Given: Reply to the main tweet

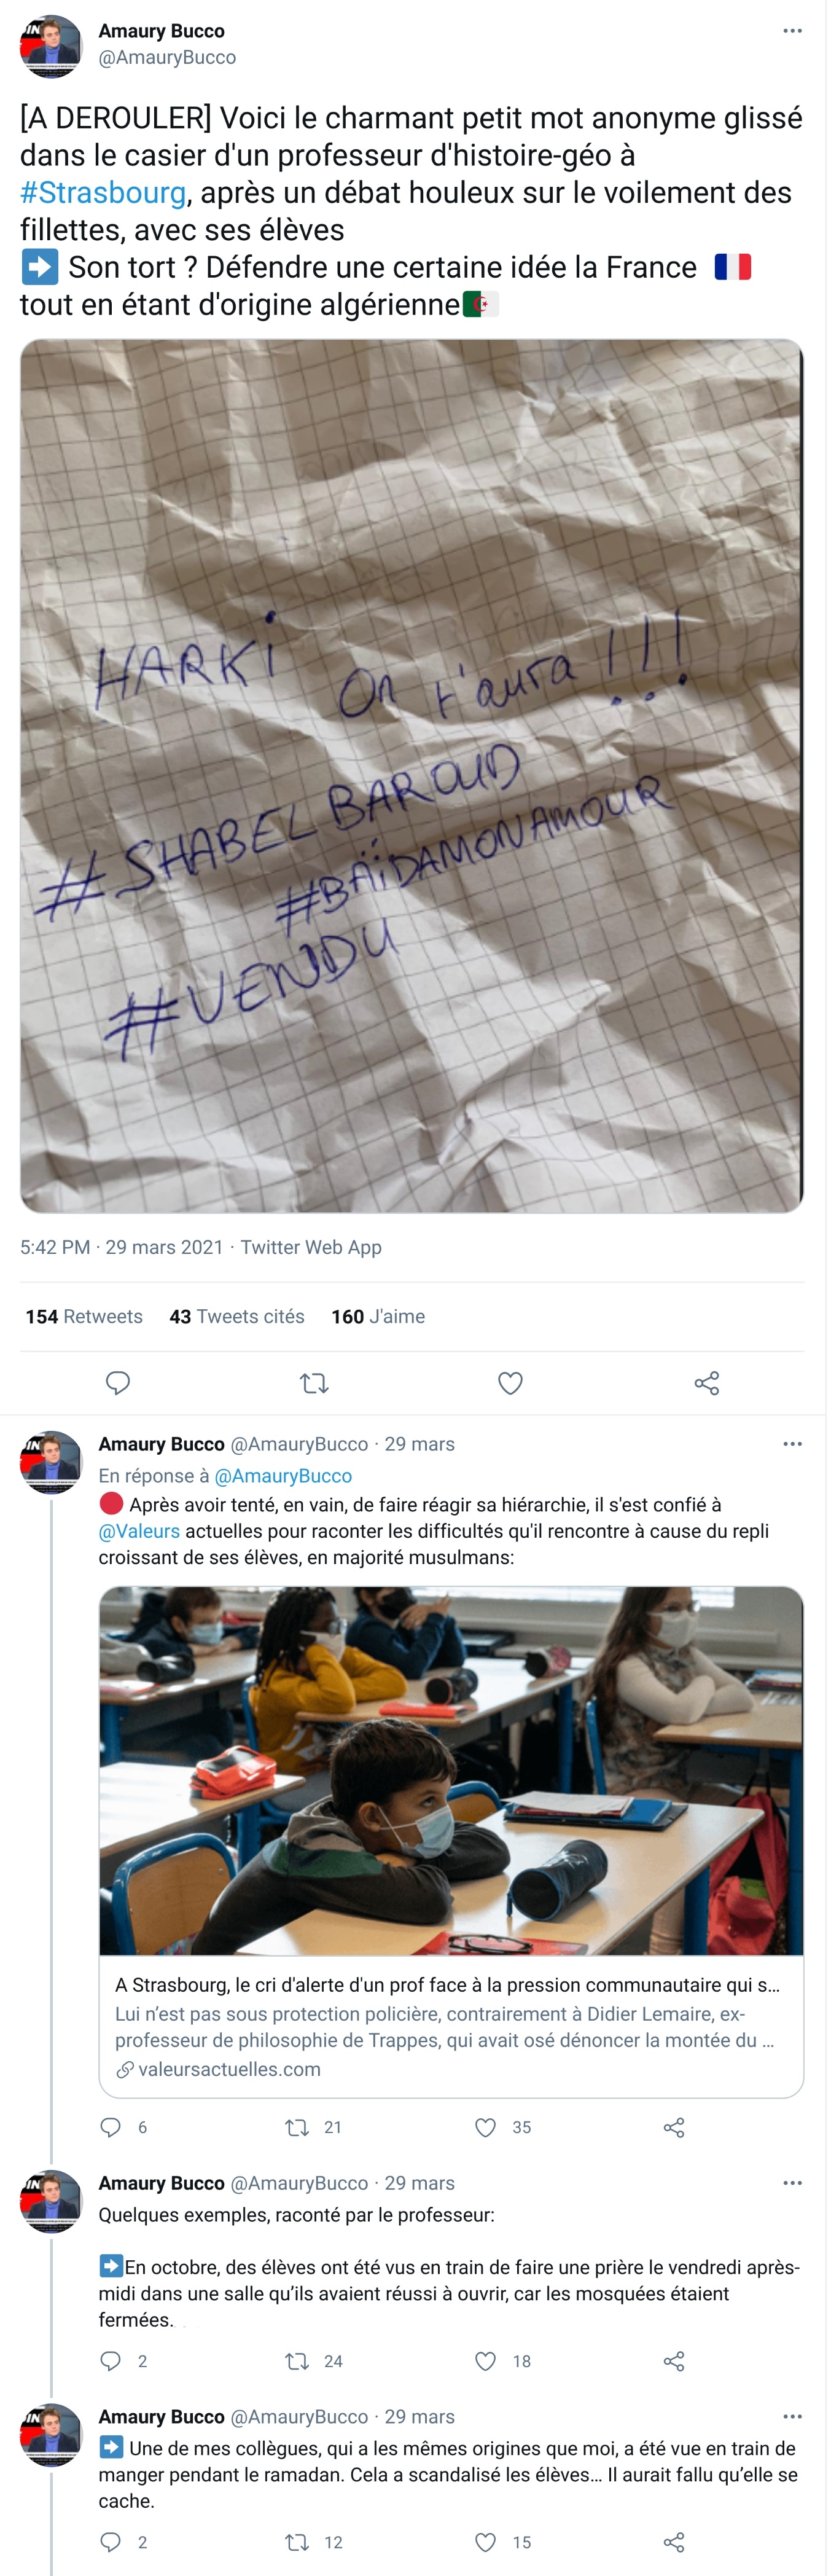Looking at the screenshot, I should click(118, 1383).
